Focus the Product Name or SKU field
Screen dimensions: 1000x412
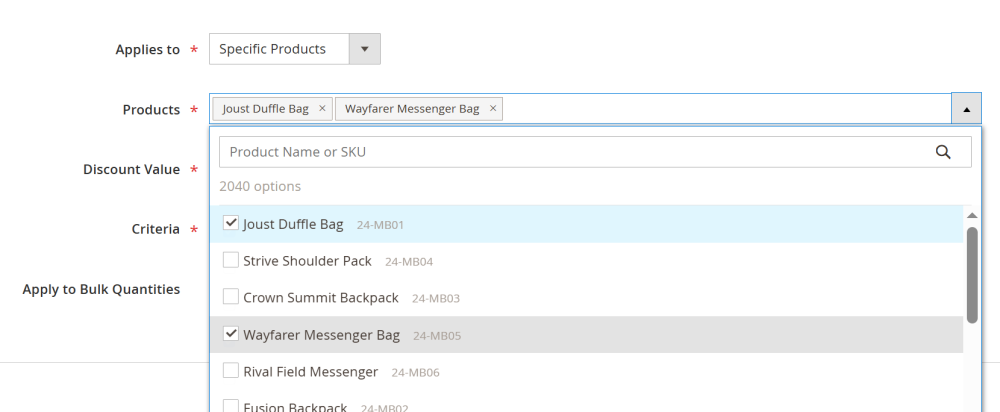tap(595, 152)
